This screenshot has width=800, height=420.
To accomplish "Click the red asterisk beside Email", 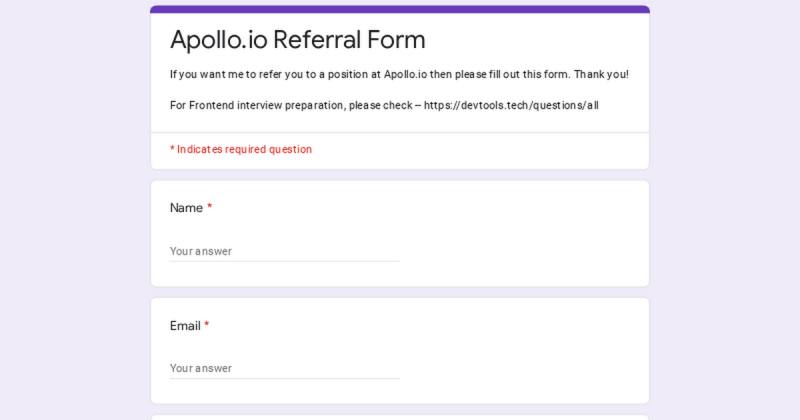I will click(x=207, y=326).
